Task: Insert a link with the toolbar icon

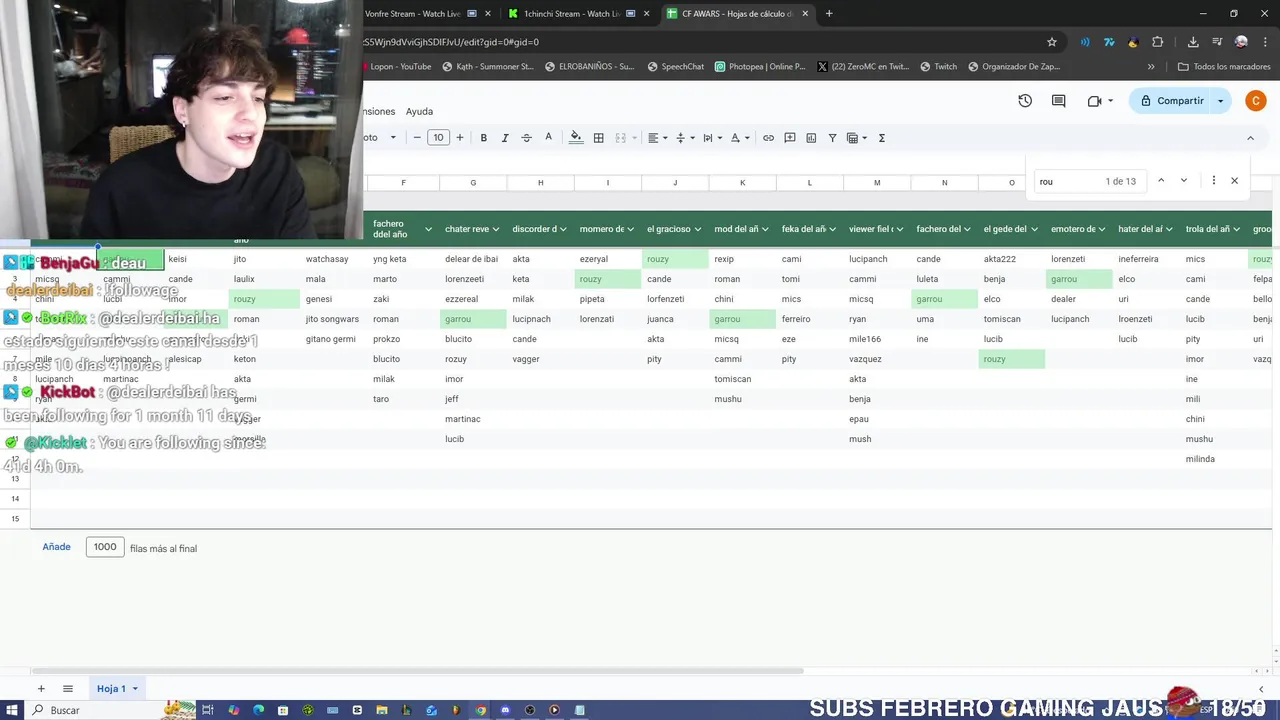Action: click(768, 138)
